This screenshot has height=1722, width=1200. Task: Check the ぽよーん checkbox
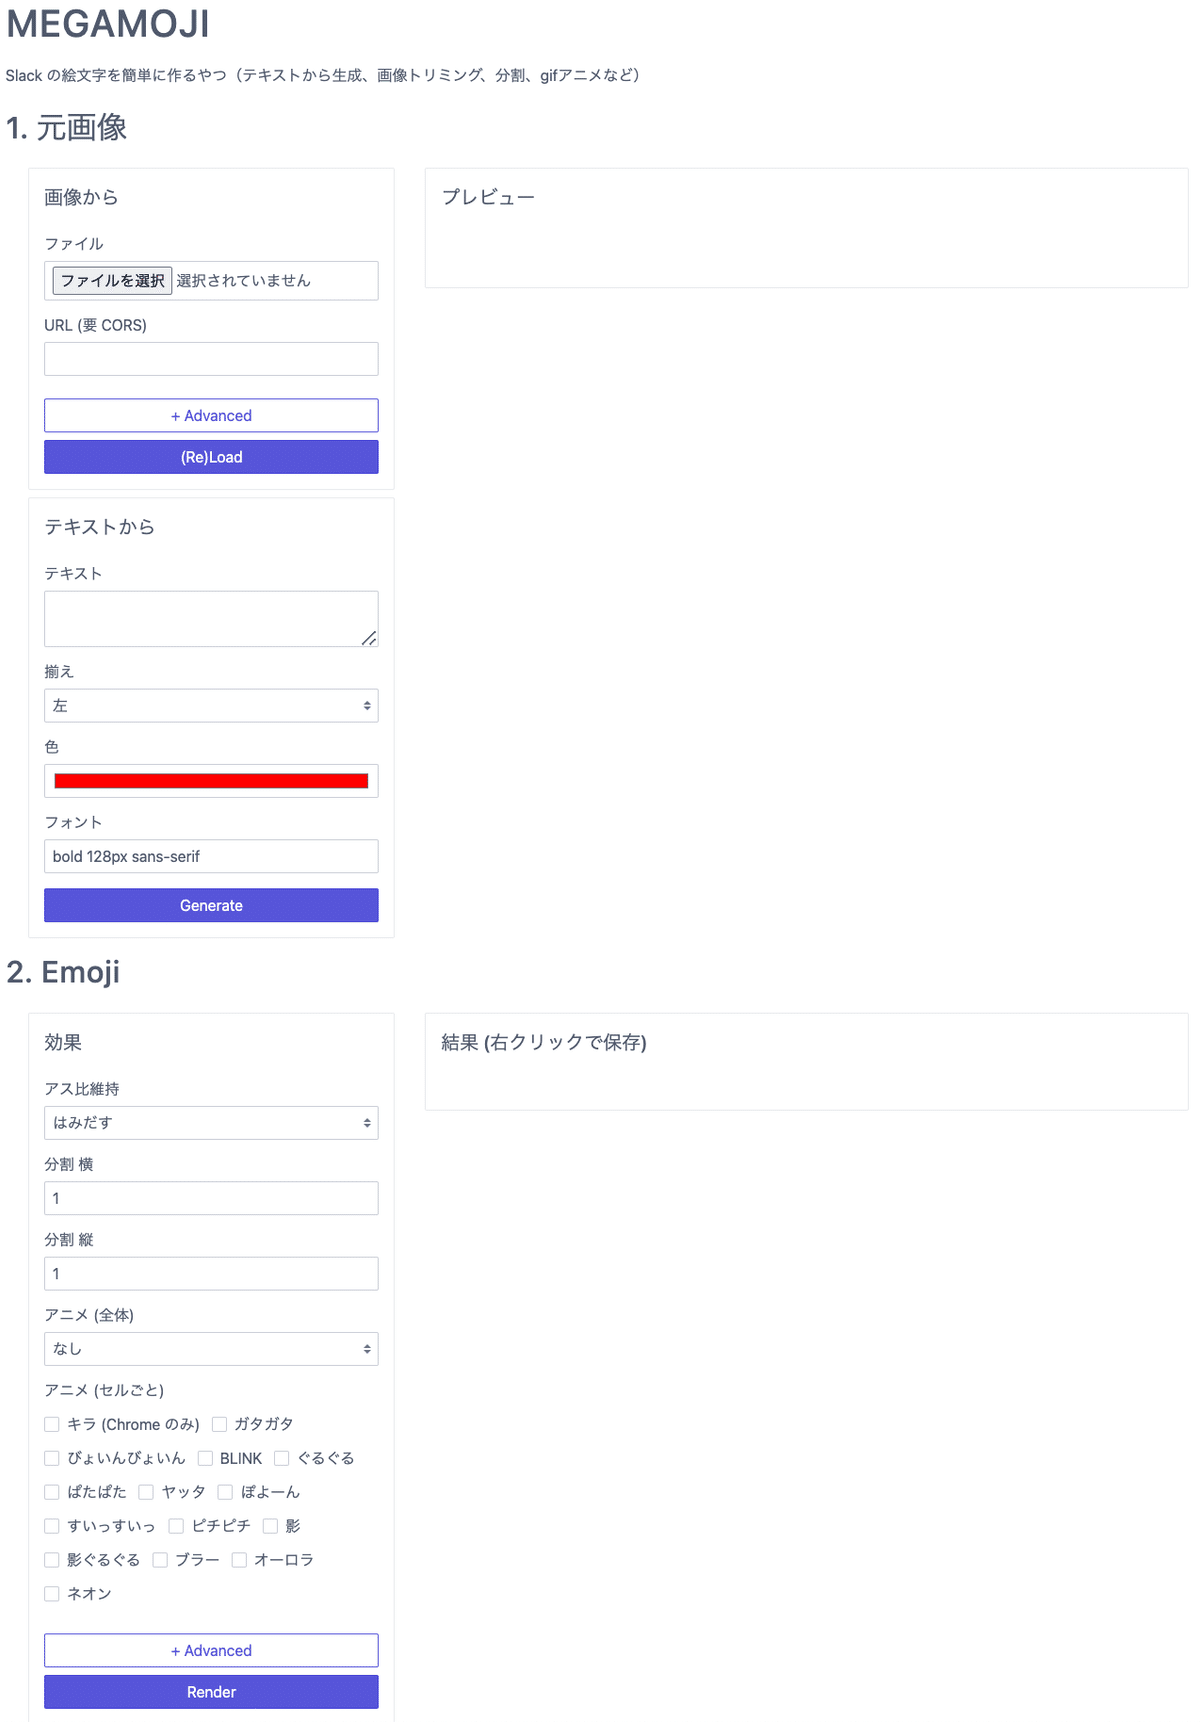(225, 1492)
